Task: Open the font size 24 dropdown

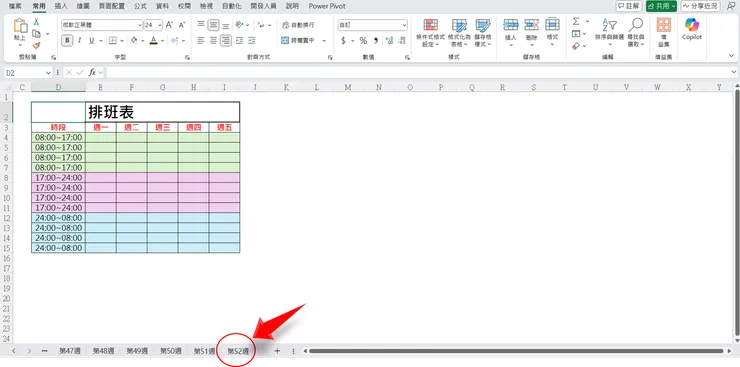Action: 160,25
